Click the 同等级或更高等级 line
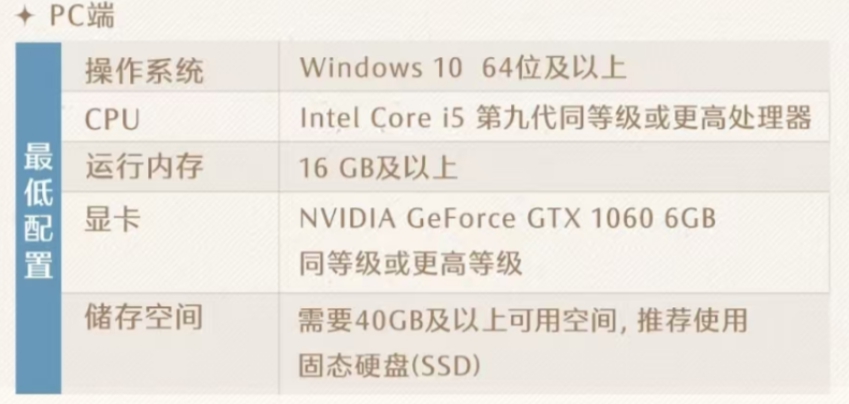 (x=411, y=263)
